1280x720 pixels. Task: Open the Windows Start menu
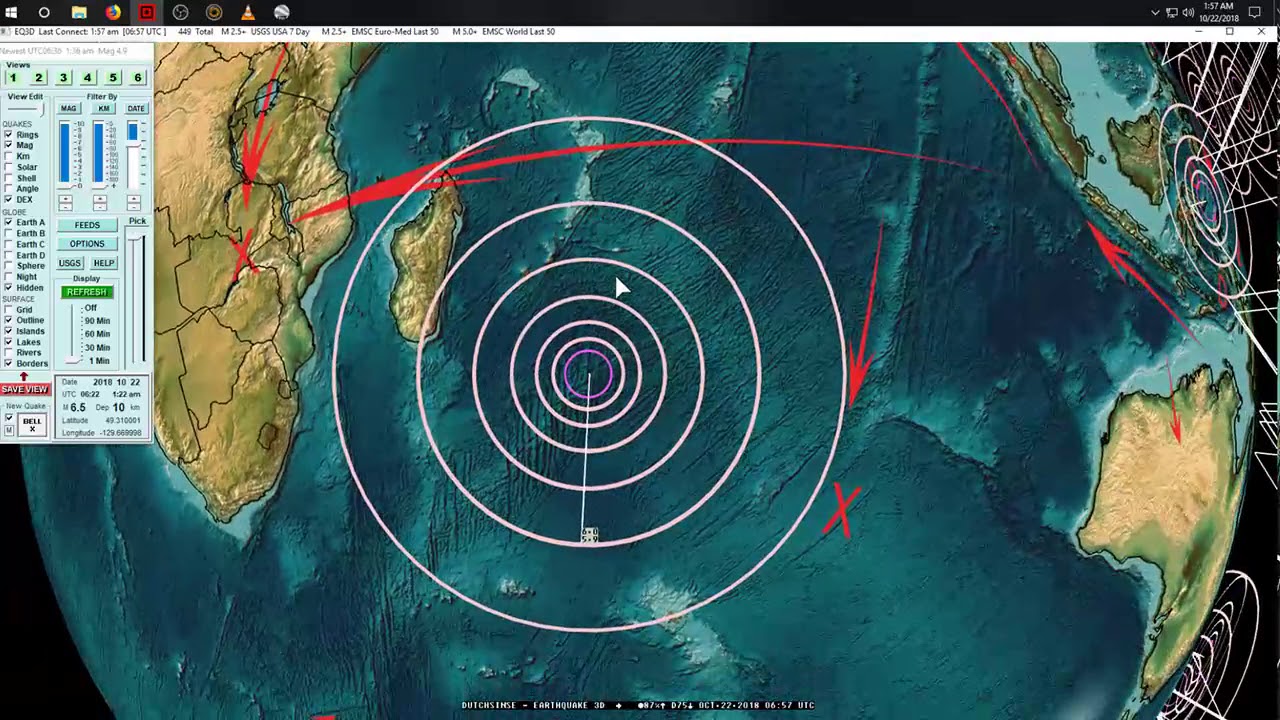click(10, 12)
